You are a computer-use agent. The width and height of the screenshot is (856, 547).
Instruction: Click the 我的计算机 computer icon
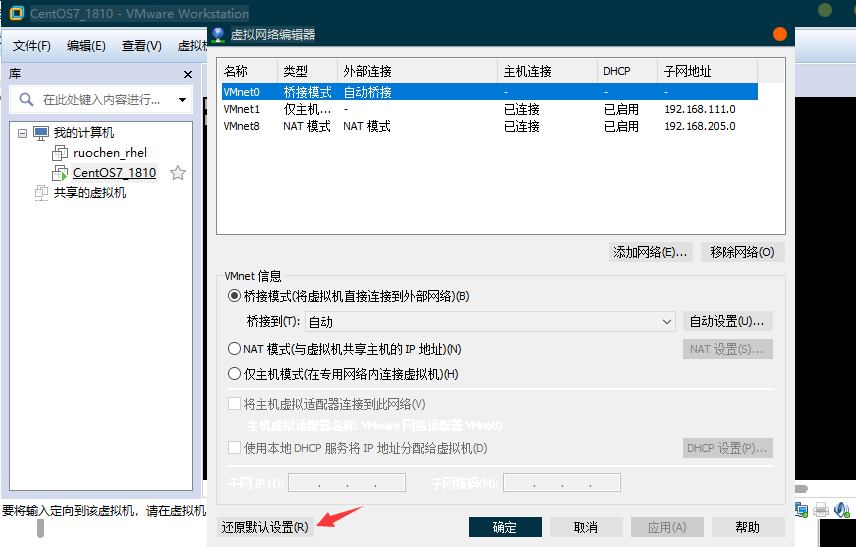pyautogui.click(x=40, y=133)
